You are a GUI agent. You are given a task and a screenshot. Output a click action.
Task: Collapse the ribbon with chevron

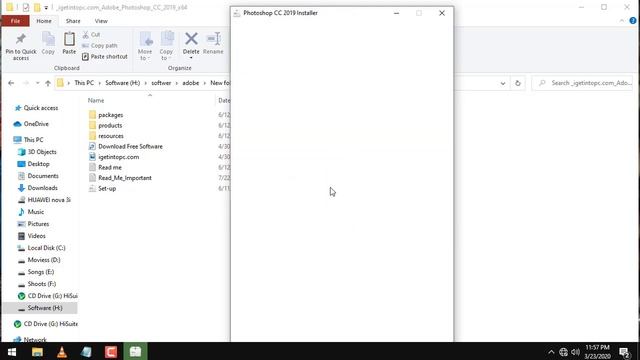622,21
